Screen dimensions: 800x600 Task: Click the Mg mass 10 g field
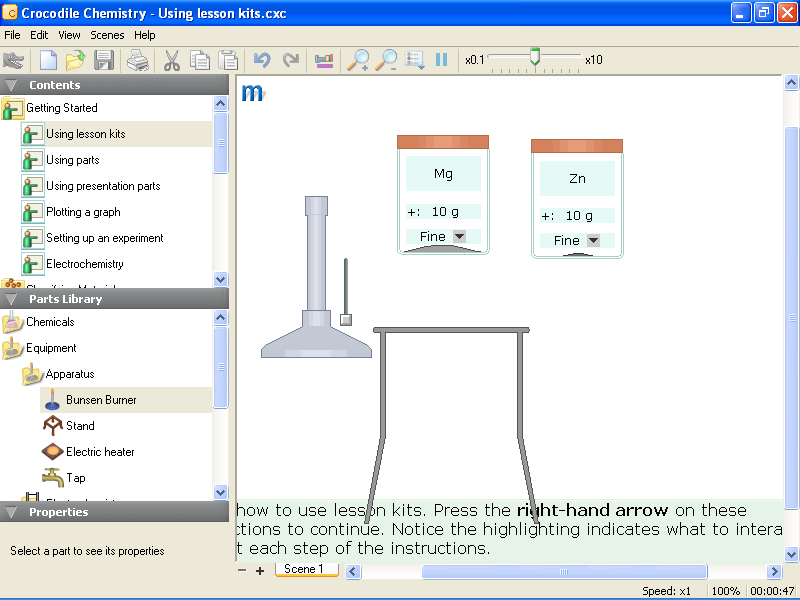click(x=445, y=212)
